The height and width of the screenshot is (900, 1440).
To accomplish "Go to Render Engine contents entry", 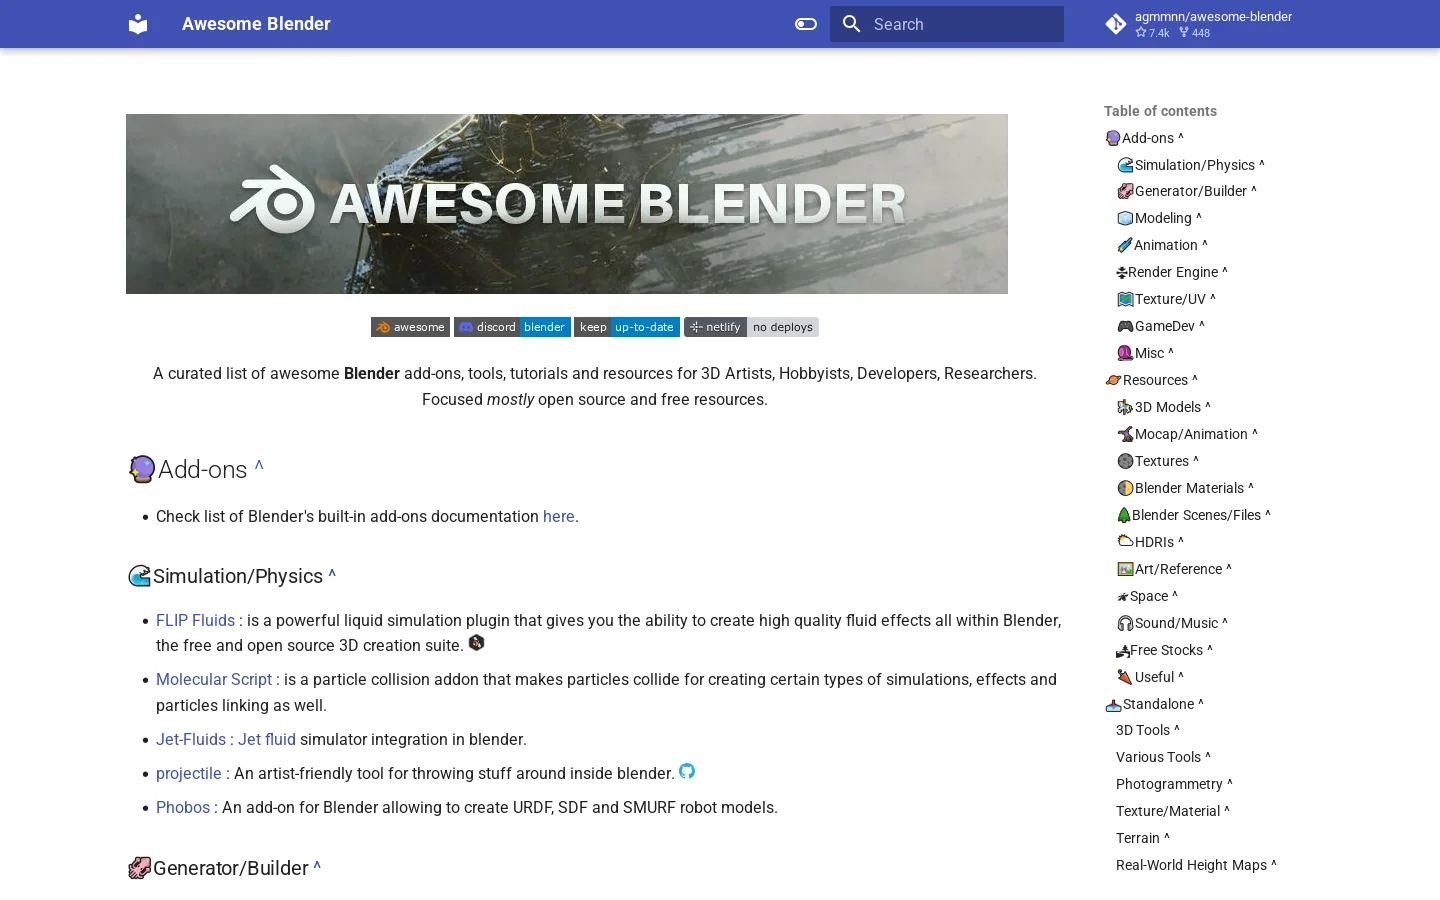I will [1172, 272].
